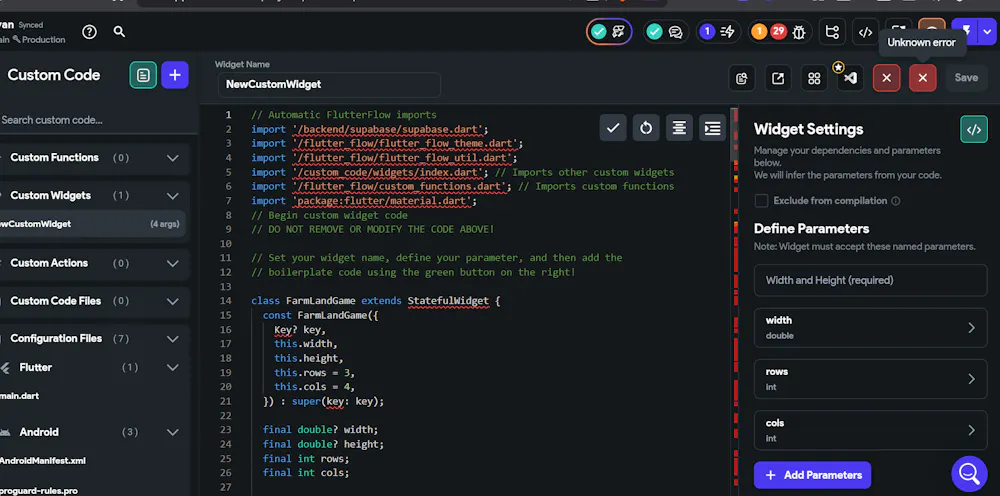Select NewCustomWidget in the sidebar list
Viewport: 1000px width, 496px height.
(92, 224)
